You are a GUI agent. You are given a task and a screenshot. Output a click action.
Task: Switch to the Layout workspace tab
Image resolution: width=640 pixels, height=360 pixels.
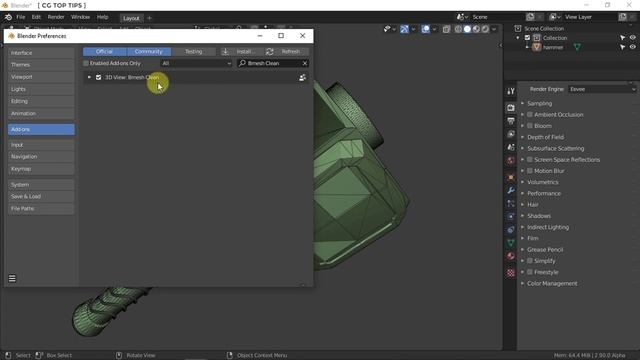click(131, 18)
